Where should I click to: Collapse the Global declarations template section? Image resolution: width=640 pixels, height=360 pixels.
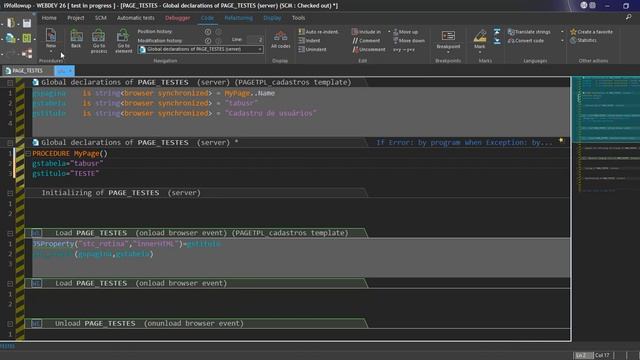(10, 83)
